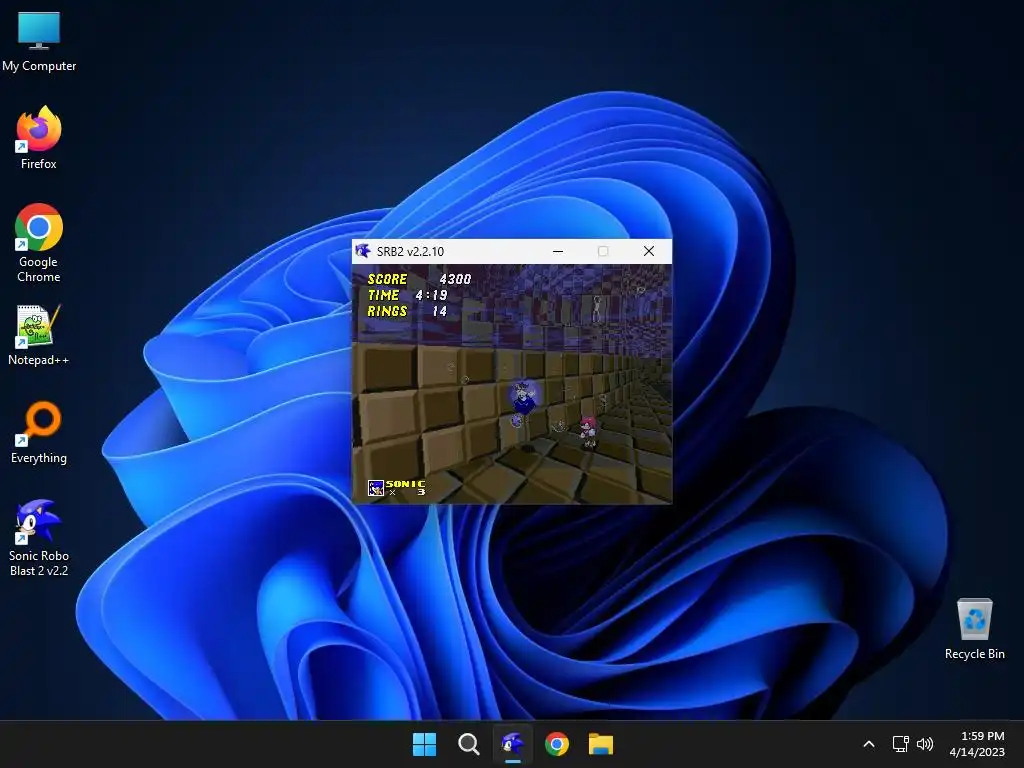The width and height of the screenshot is (1024, 768).
Task: Click the Sonic lives icon in the HUD
Action: click(x=376, y=488)
